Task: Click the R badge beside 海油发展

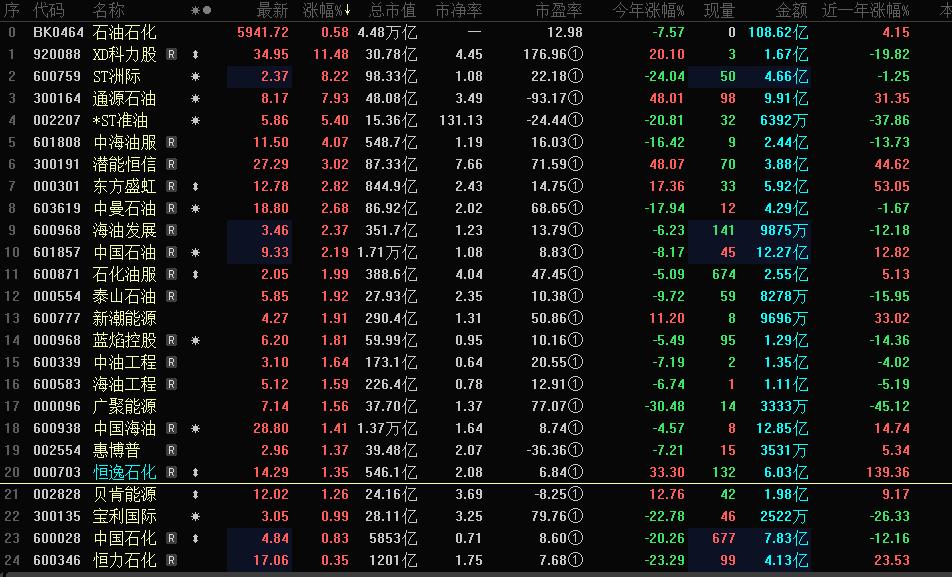Action: 171,231
